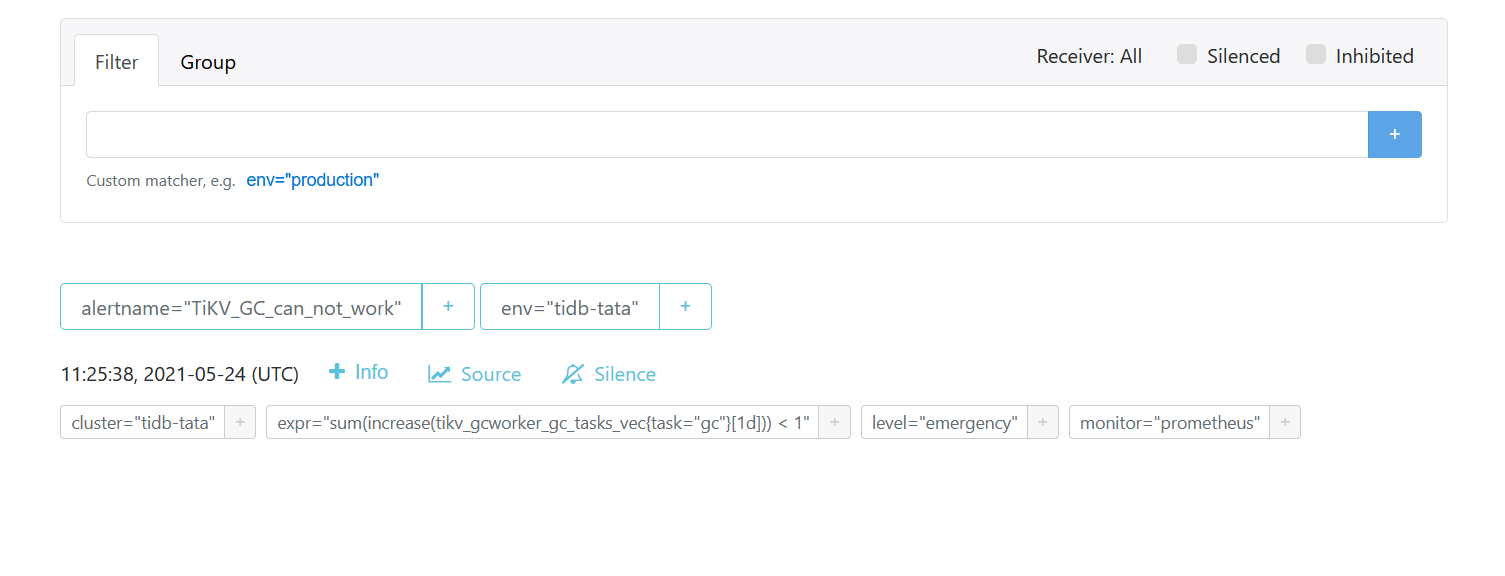Click plus beside the expr label
The width and height of the screenshot is (1505, 576).
(x=834, y=423)
